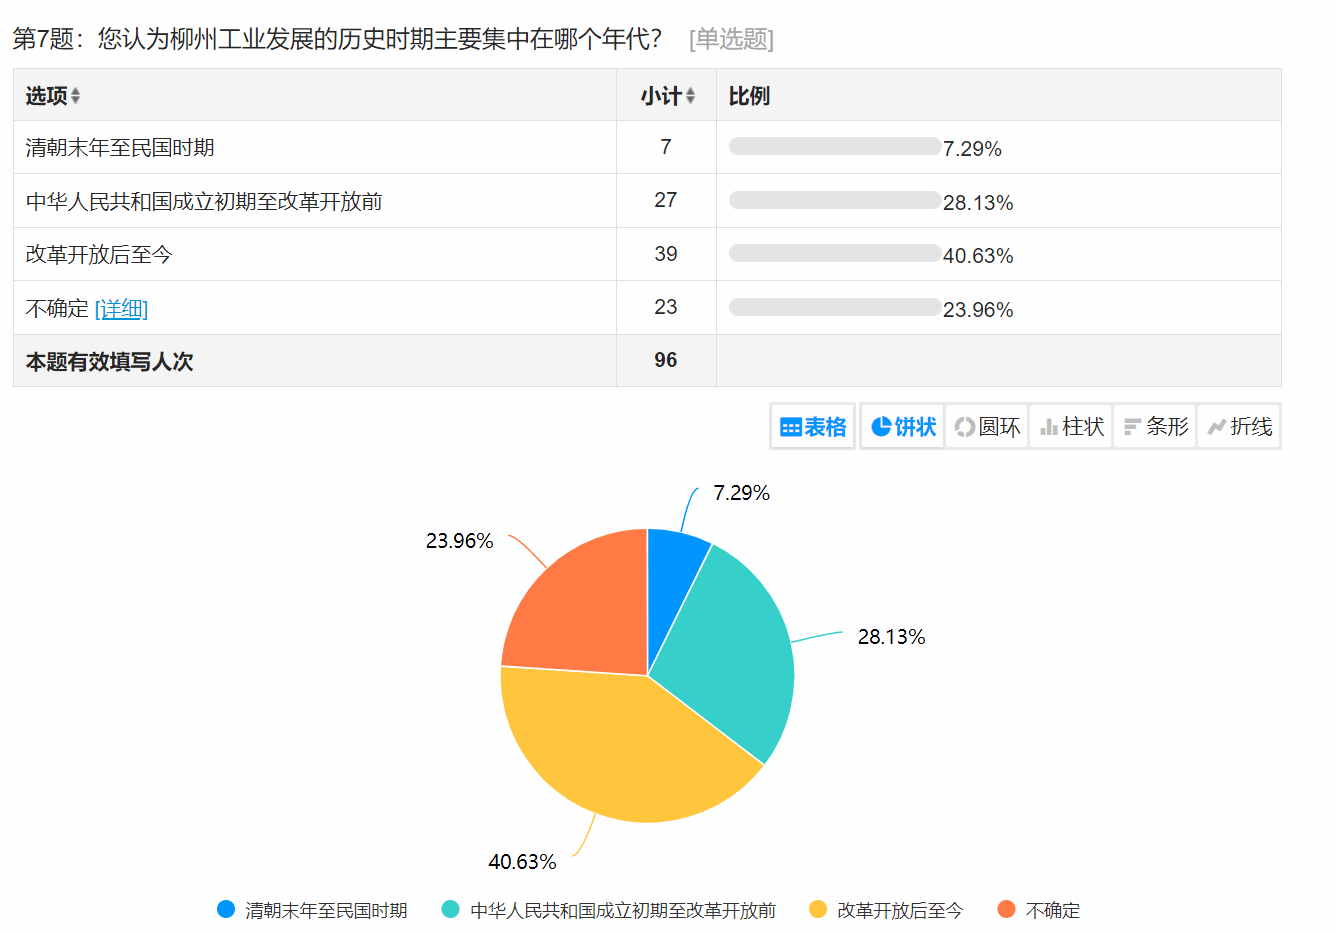The height and width of the screenshot is (933, 1336).
Task: Switch to the 表格 table view
Action: (x=812, y=427)
